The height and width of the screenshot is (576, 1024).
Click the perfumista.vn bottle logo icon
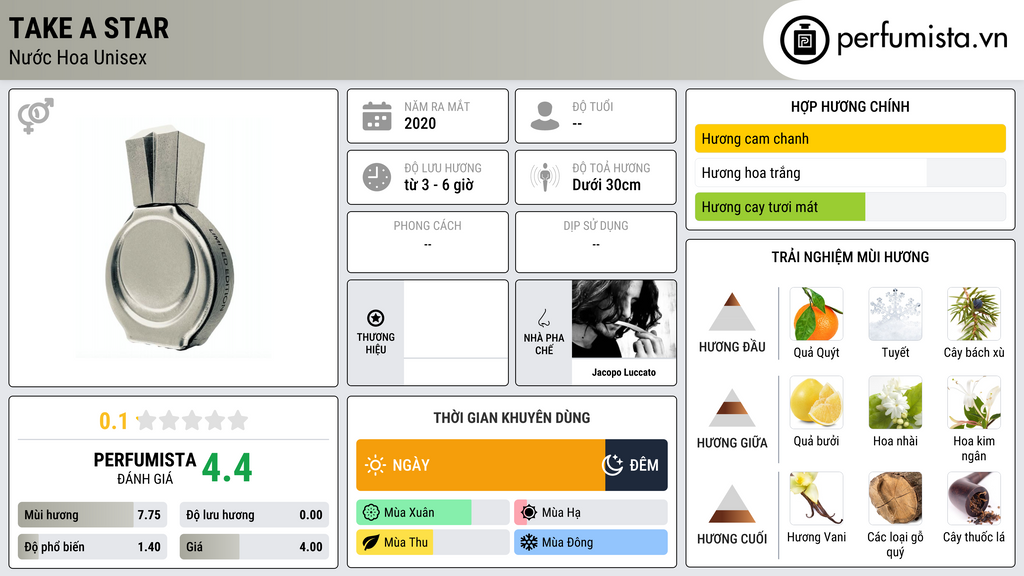(x=804, y=40)
